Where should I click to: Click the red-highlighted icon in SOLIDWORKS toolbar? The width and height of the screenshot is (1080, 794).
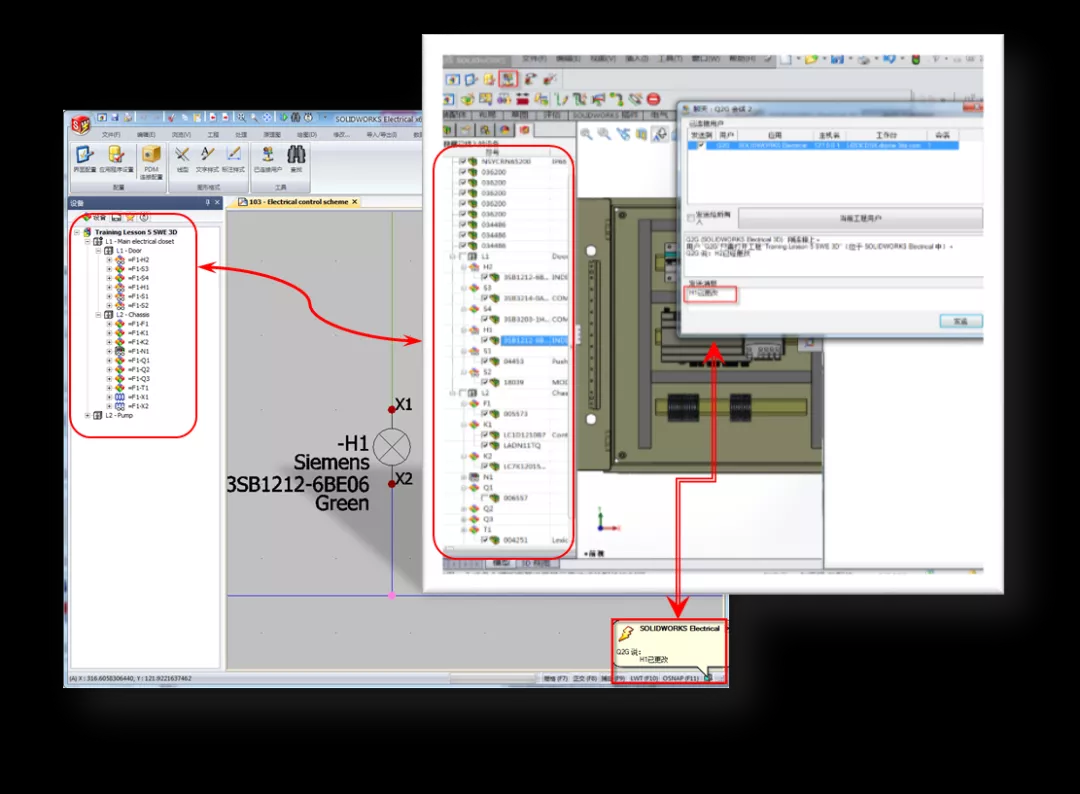click(x=508, y=78)
